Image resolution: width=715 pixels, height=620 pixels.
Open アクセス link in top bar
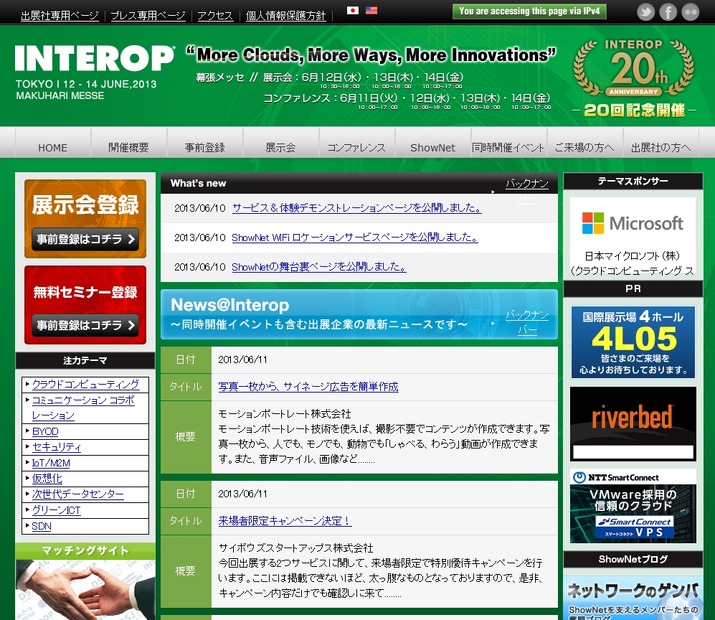pos(215,16)
